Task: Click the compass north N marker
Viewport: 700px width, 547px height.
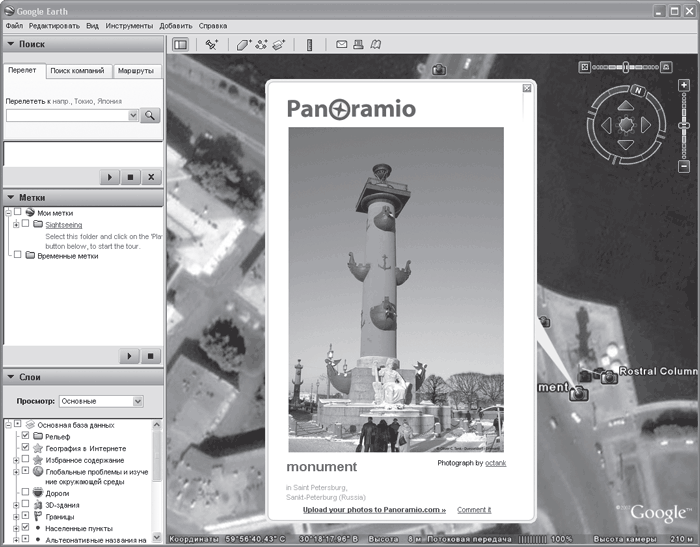Action: click(x=638, y=91)
